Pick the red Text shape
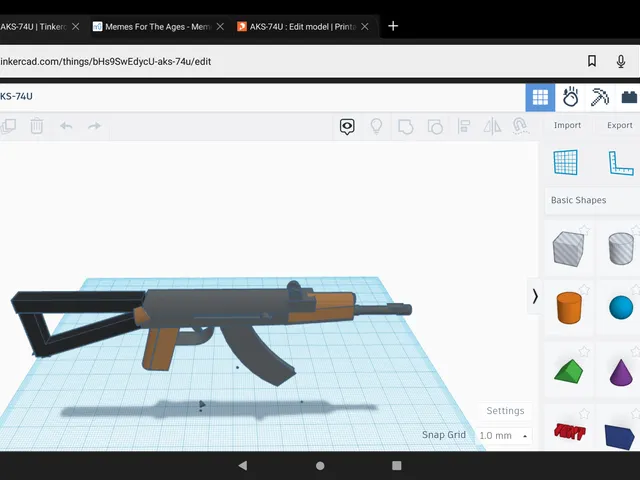The width and height of the screenshot is (640, 480). click(569, 431)
